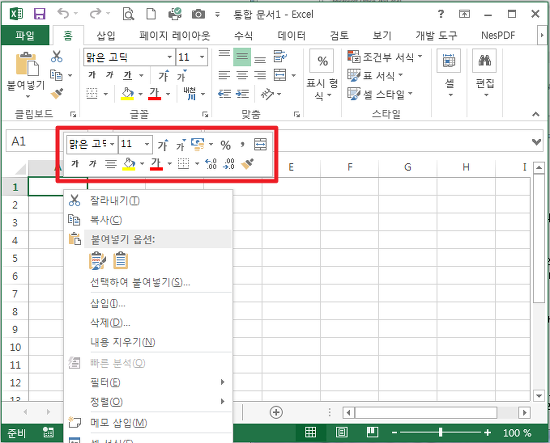
Task: Save the workbook from the quick access toolbar
Action: 39,14
